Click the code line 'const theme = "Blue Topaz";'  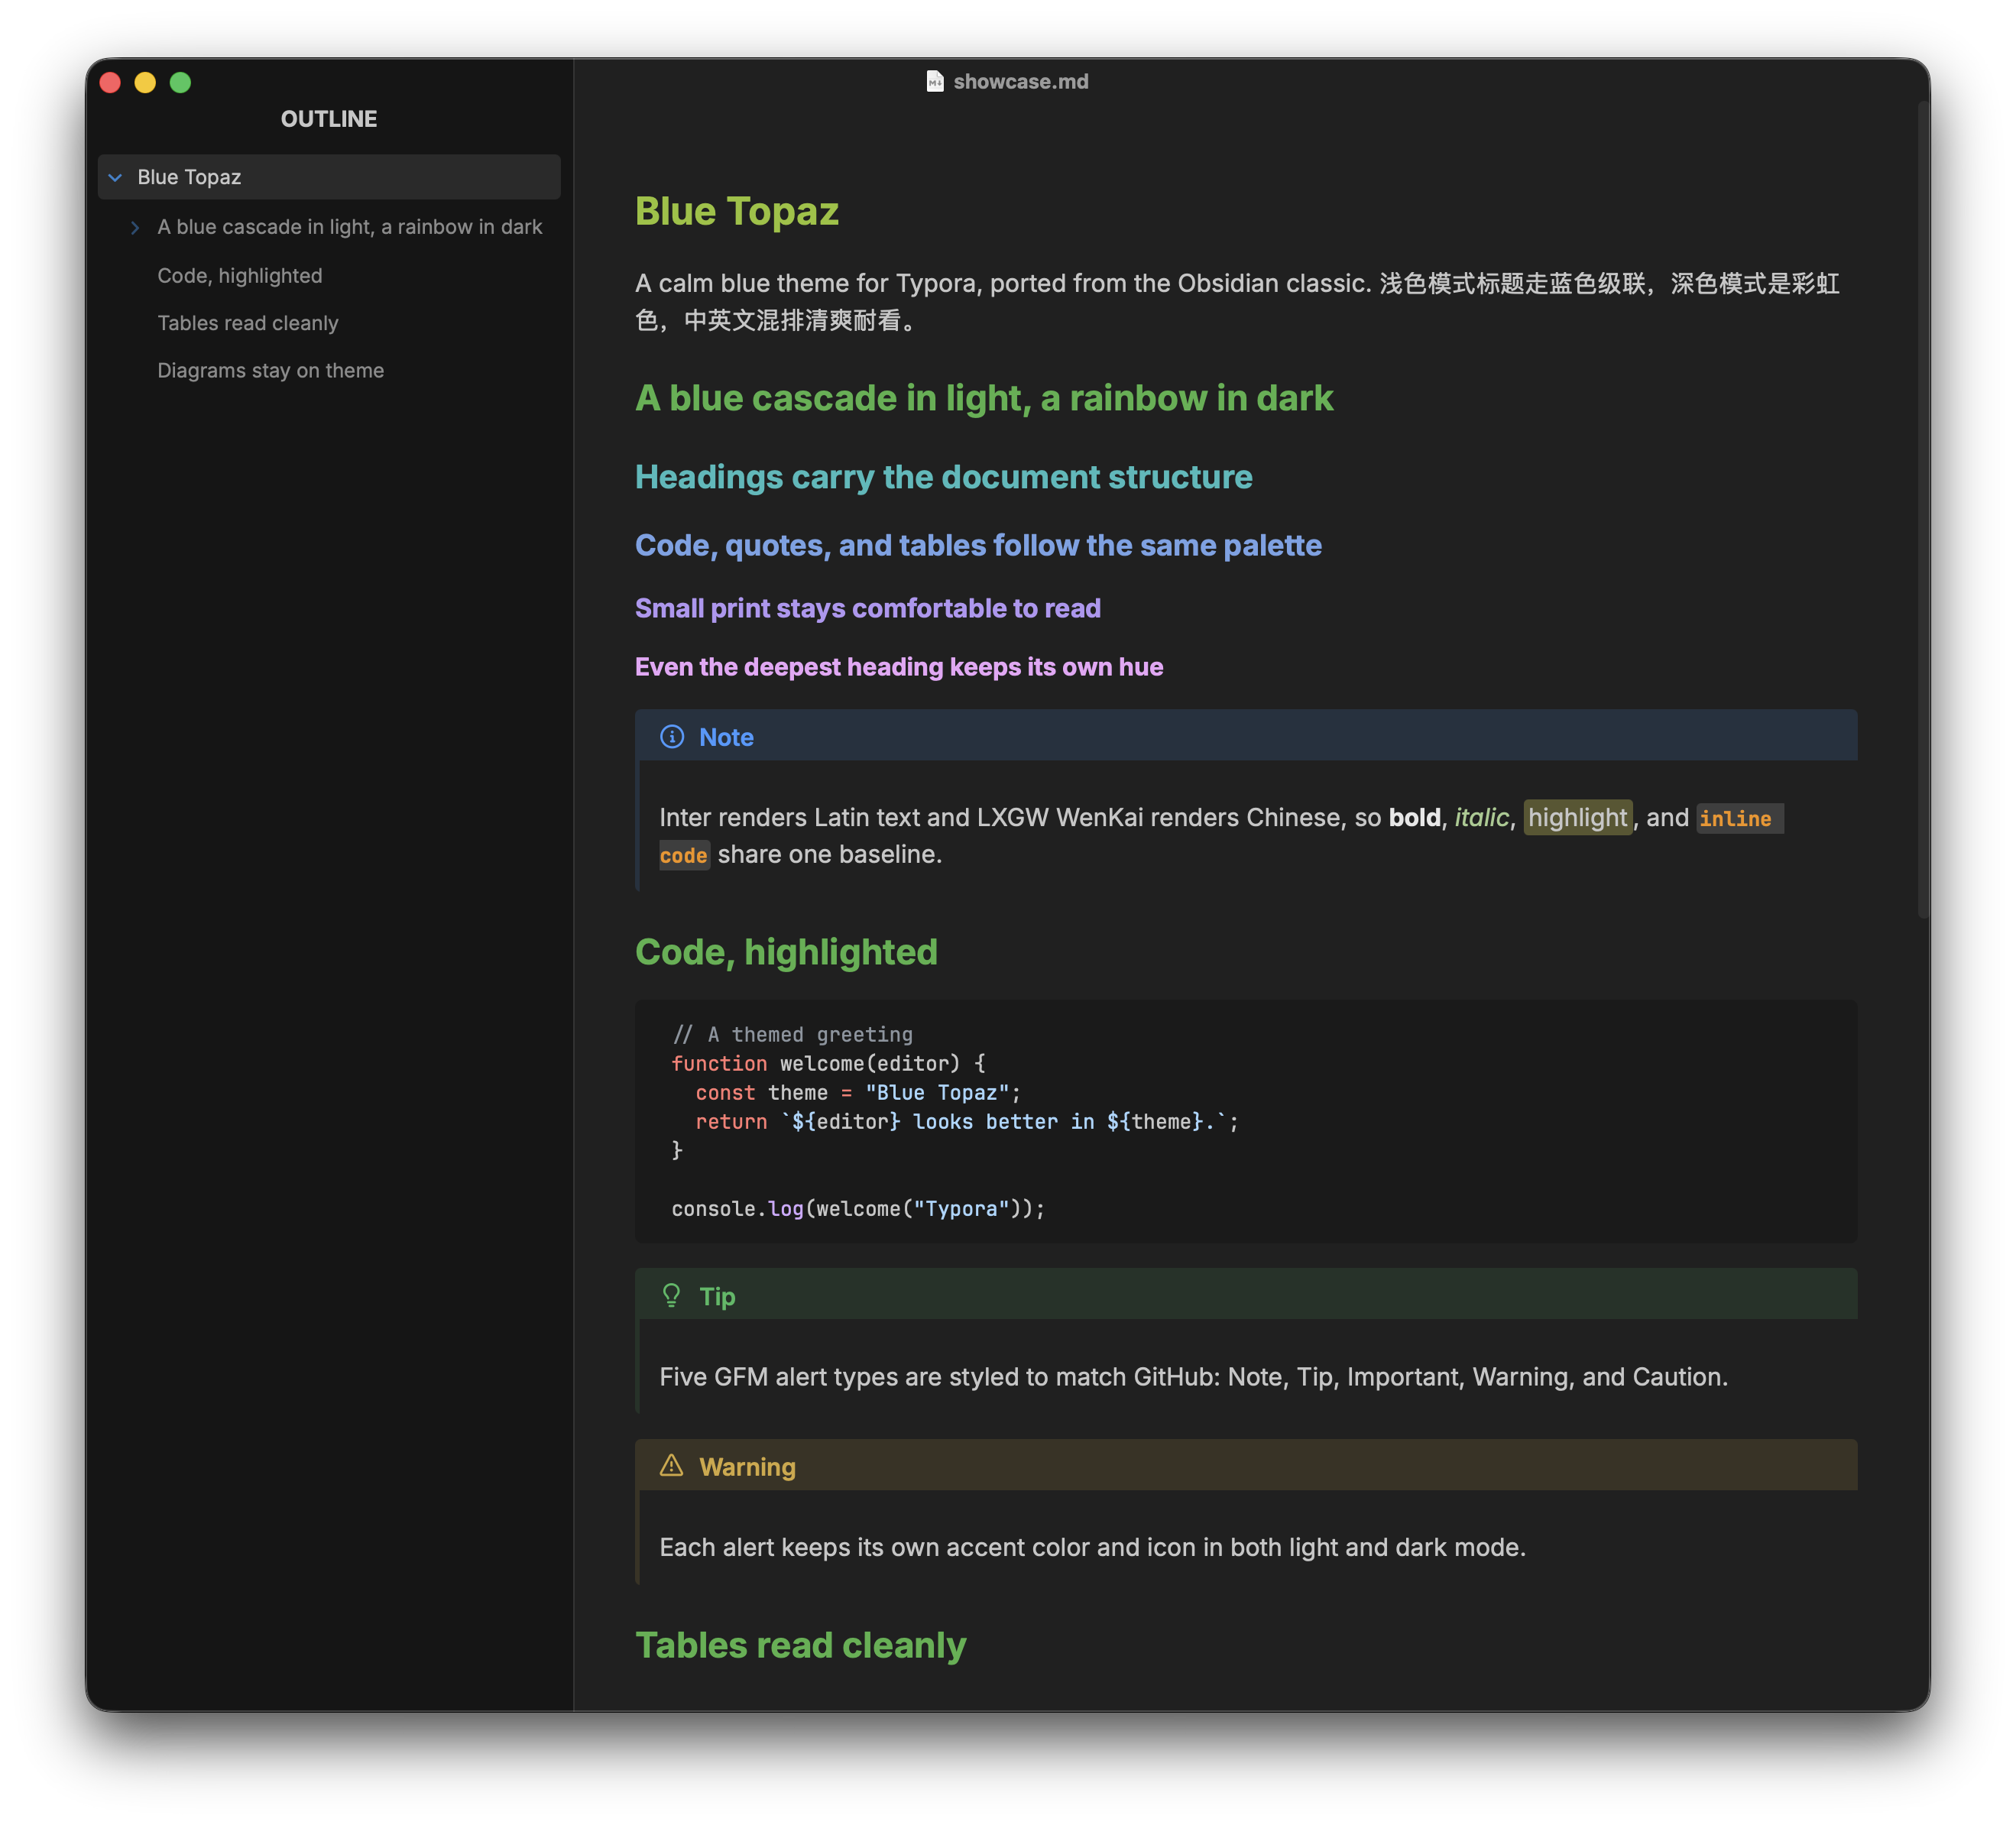point(858,1092)
